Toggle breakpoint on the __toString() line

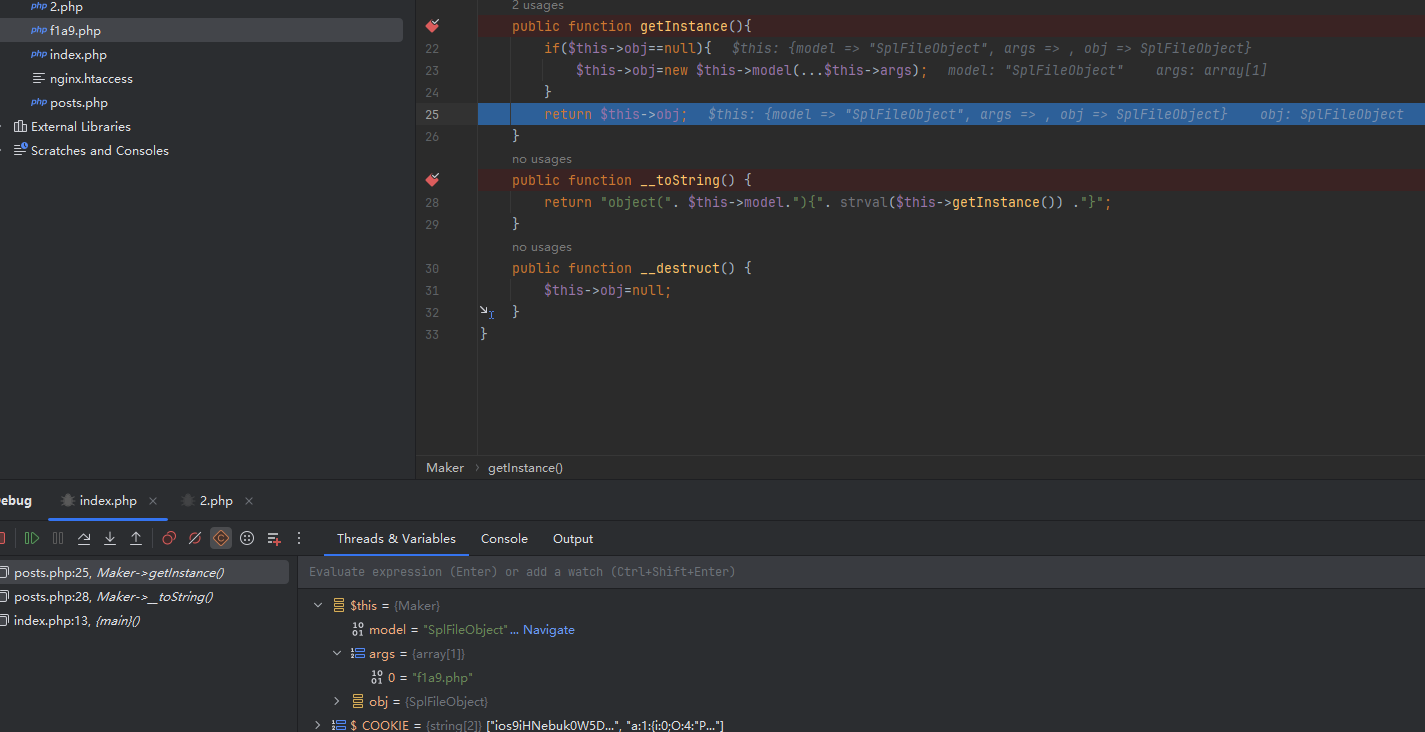click(x=432, y=180)
